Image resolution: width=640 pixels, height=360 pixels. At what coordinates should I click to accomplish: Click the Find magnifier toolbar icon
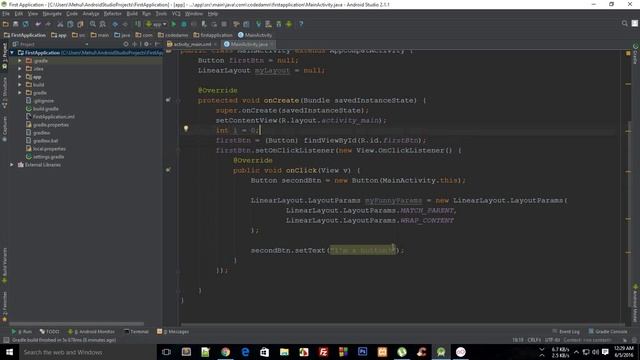pyautogui.click(x=93, y=24)
